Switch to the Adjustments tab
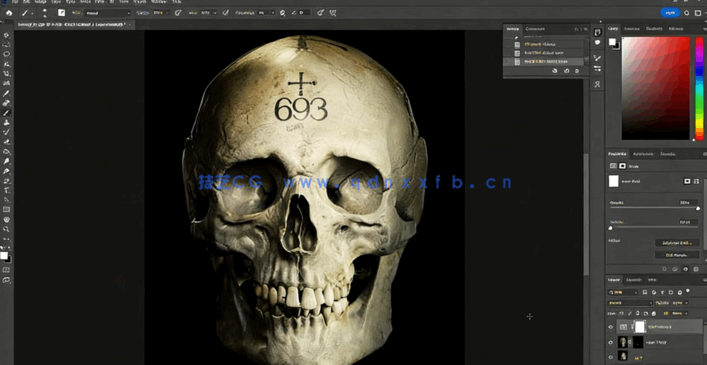This screenshot has height=365, width=707. [643, 154]
